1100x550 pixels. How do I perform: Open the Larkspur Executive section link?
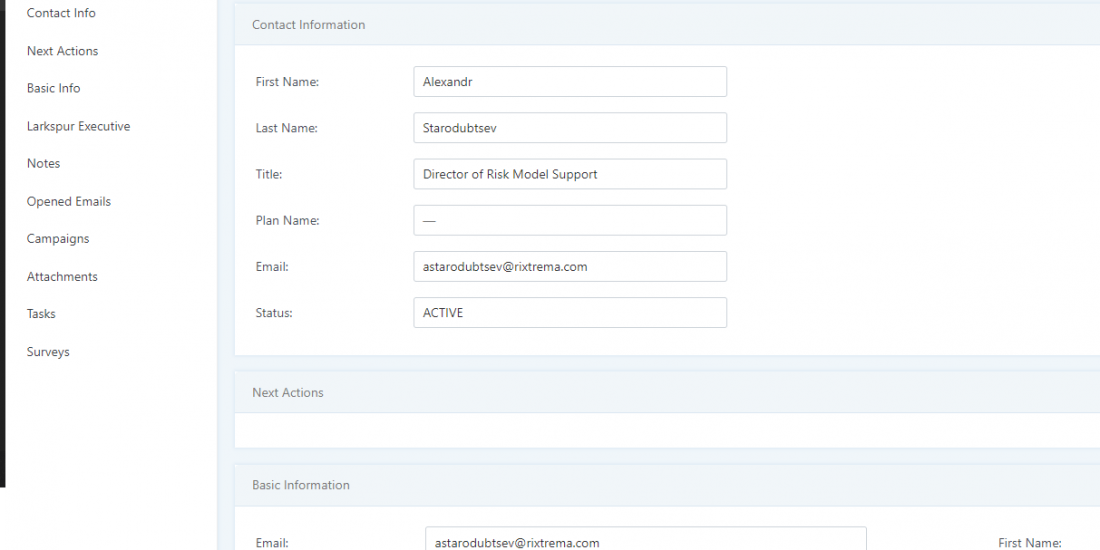coord(78,126)
